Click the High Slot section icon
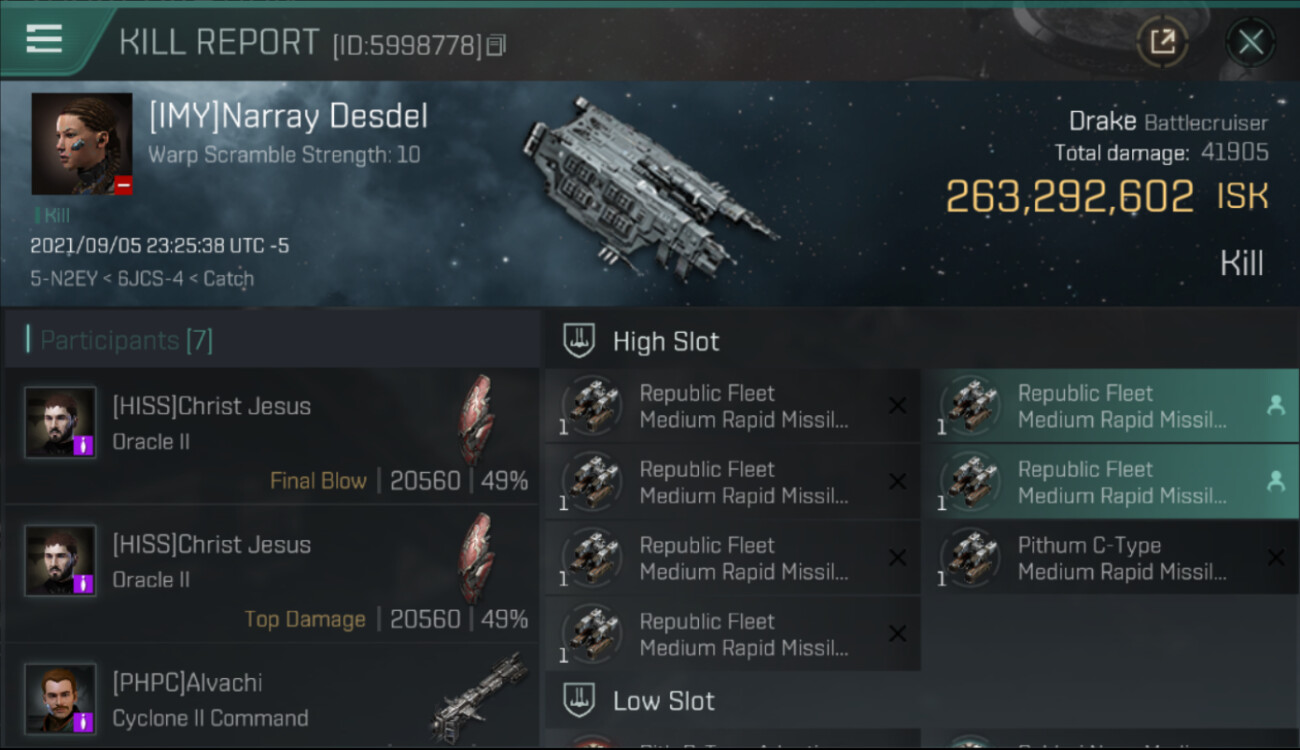 pyautogui.click(x=579, y=341)
